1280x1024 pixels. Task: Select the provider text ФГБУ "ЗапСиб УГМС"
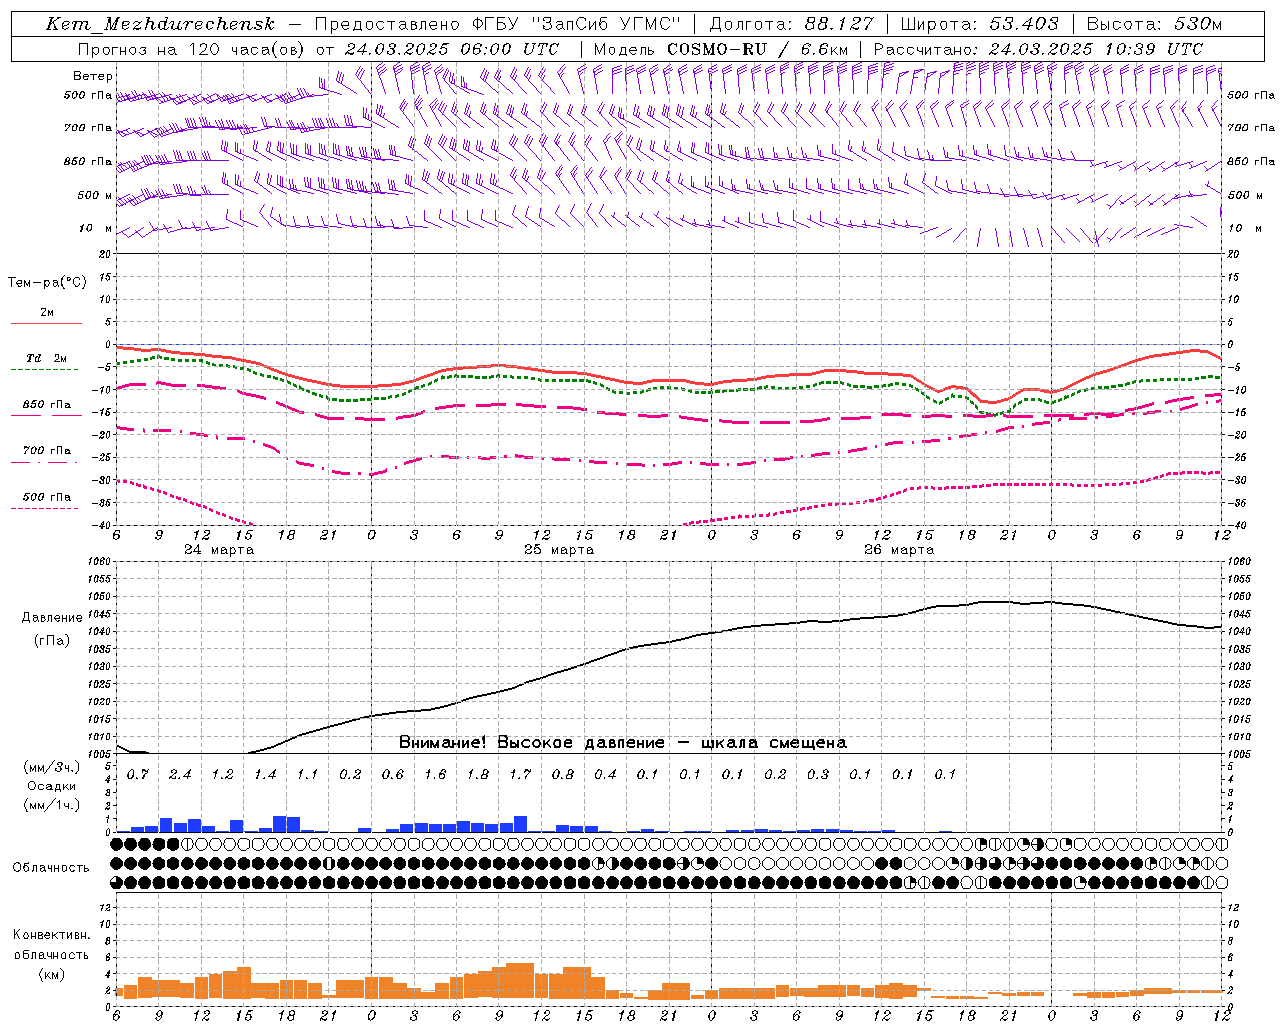[577, 24]
